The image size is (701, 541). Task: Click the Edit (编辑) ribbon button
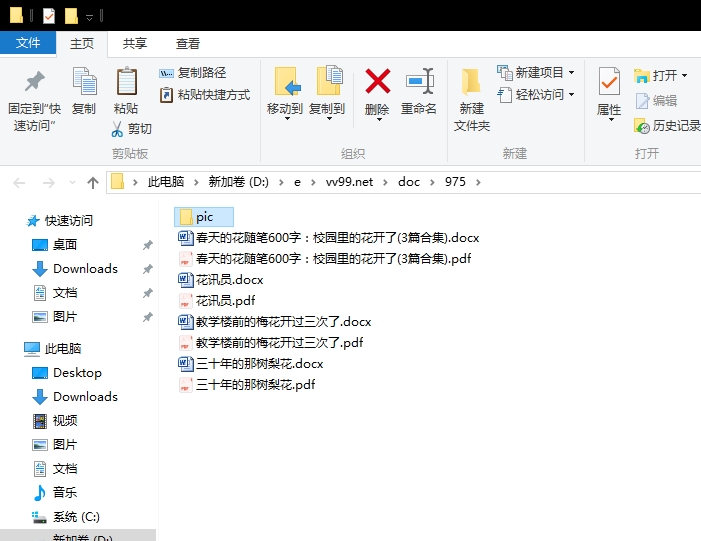(656, 101)
